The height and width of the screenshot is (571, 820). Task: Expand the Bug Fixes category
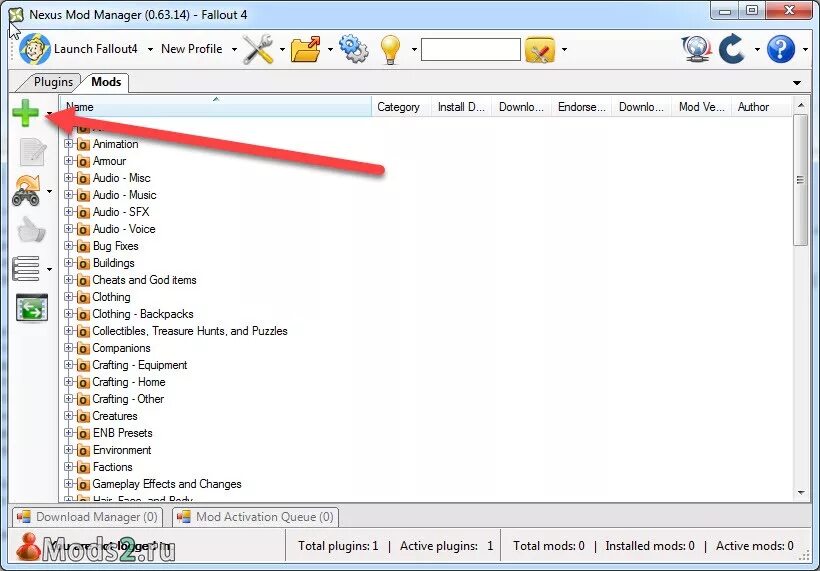tap(69, 246)
